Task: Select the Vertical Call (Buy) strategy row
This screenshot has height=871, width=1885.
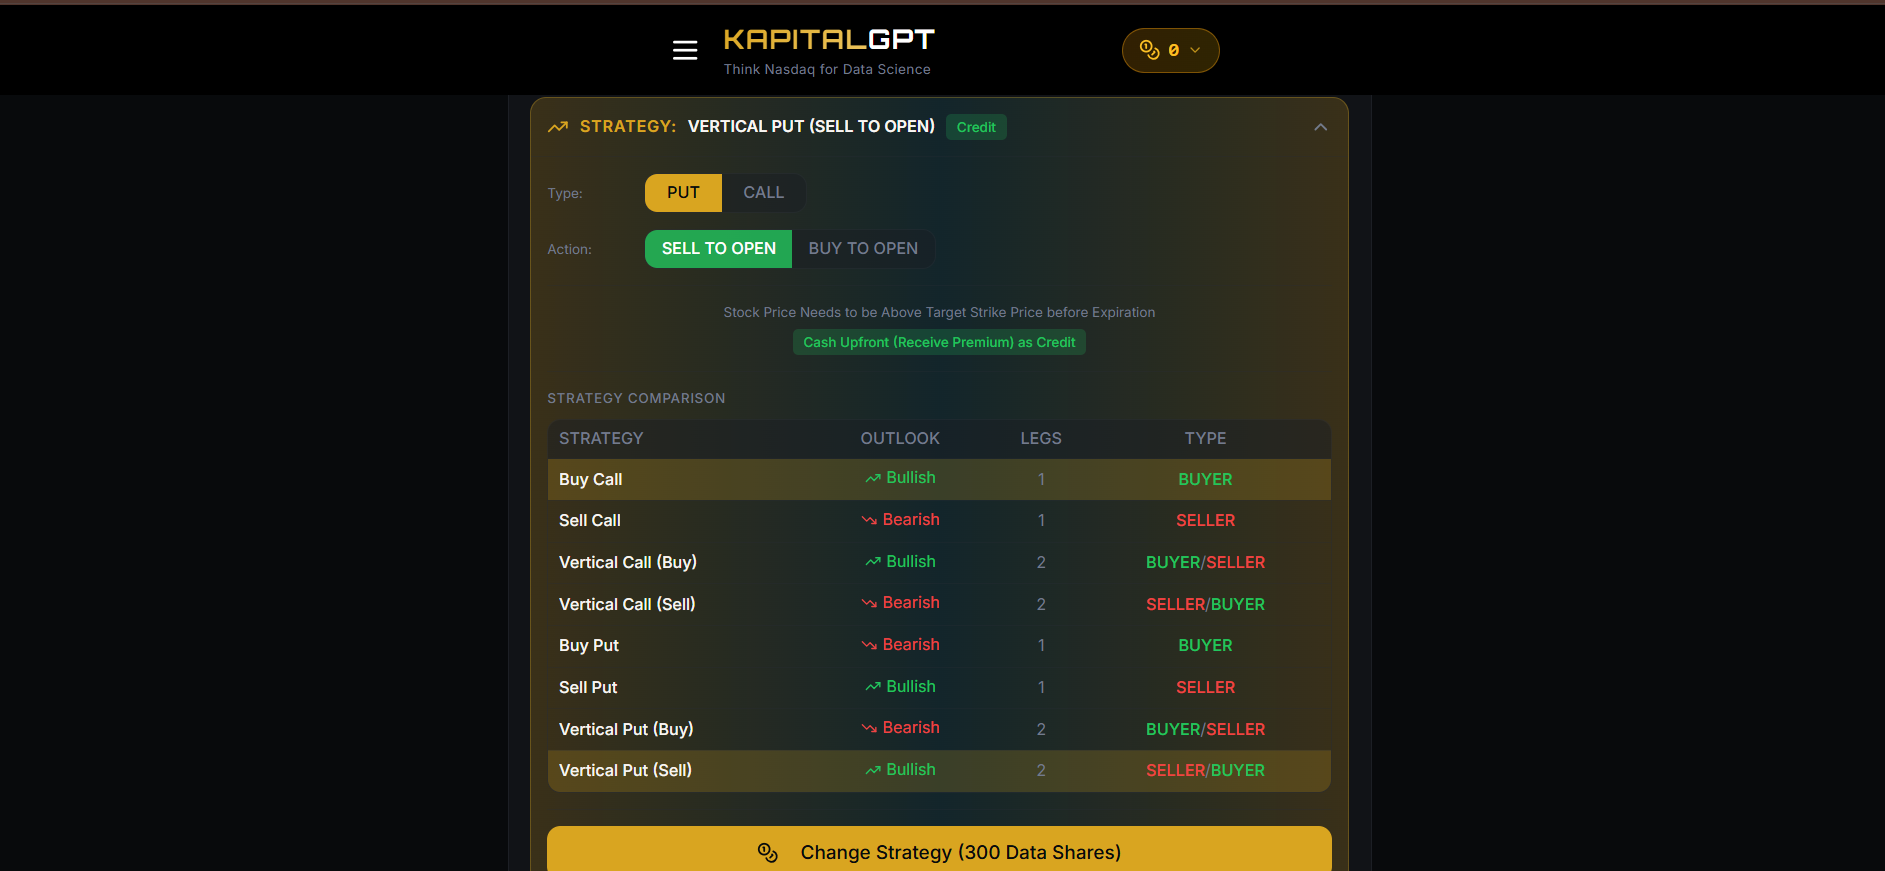Action: 939,562
